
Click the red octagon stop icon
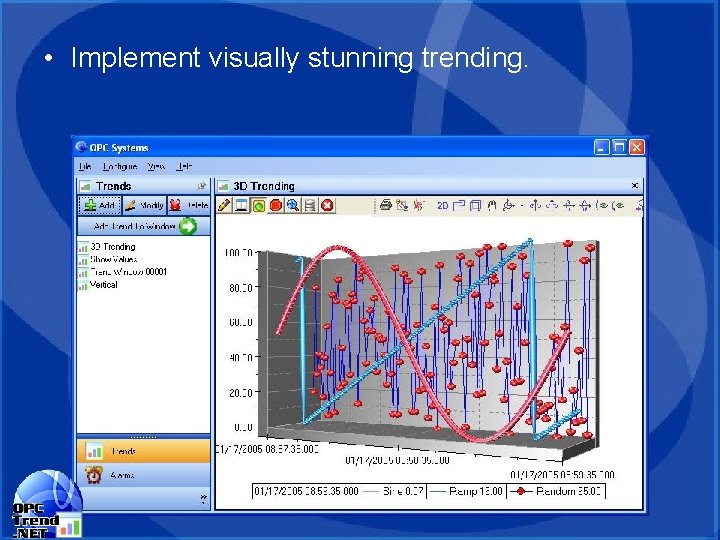tap(276, 205)
